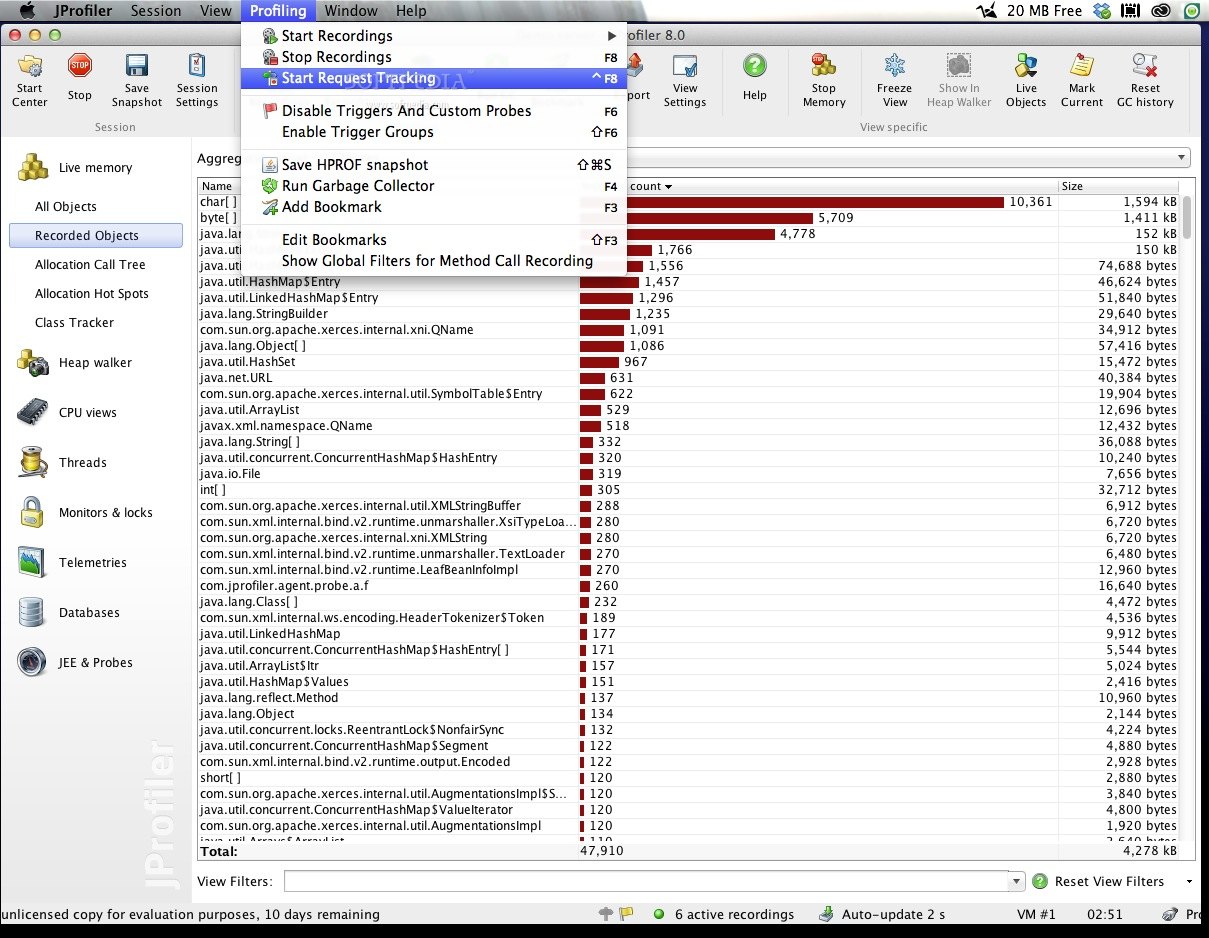Sort by the Size column header
Image resolution: width=1209 pixels, height=938 pixels.
point(1117,186)
